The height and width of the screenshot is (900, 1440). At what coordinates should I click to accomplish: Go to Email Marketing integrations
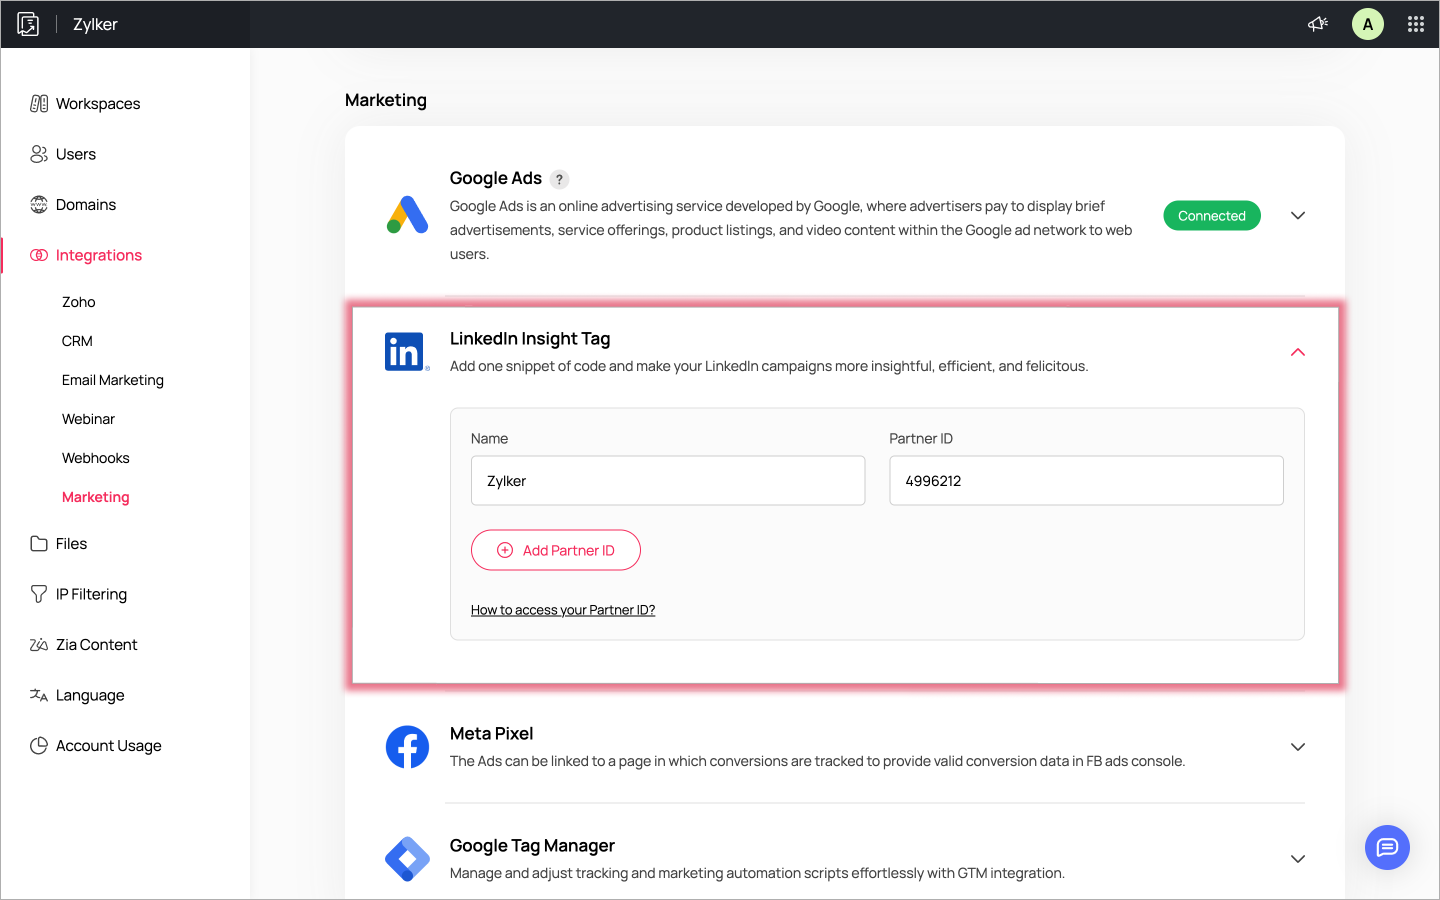point(113,380)
